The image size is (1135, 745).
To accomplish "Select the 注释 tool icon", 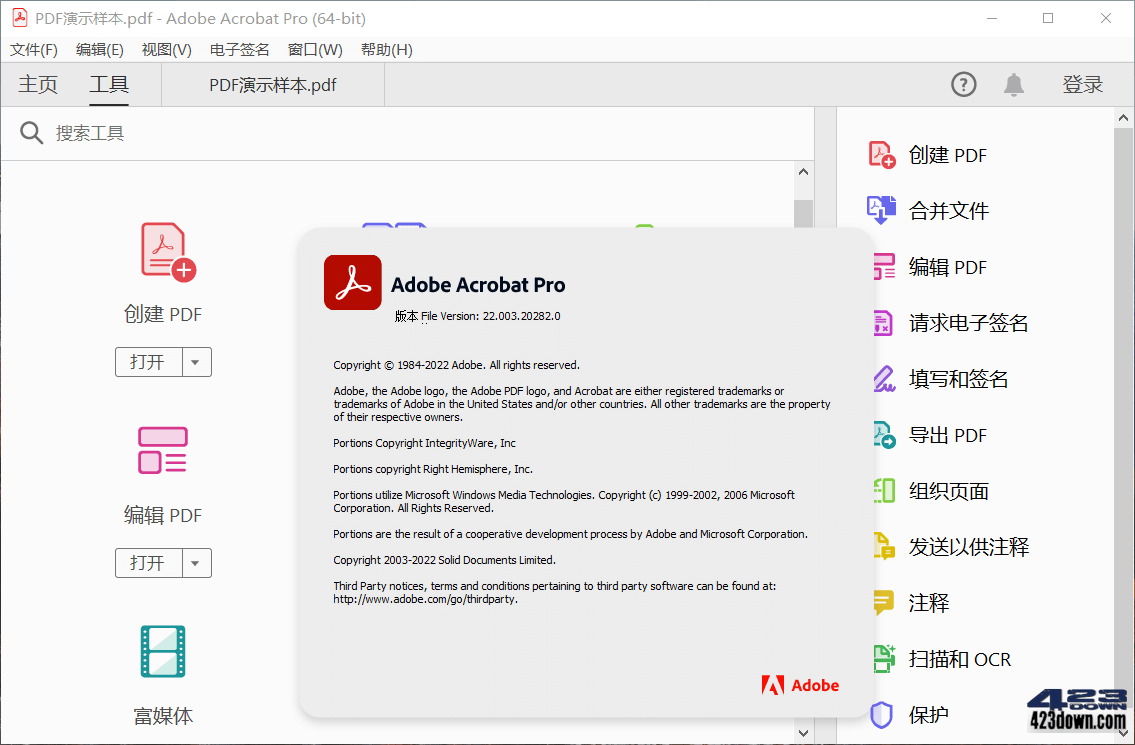I will pyautogui.click(x=881, y=602).
